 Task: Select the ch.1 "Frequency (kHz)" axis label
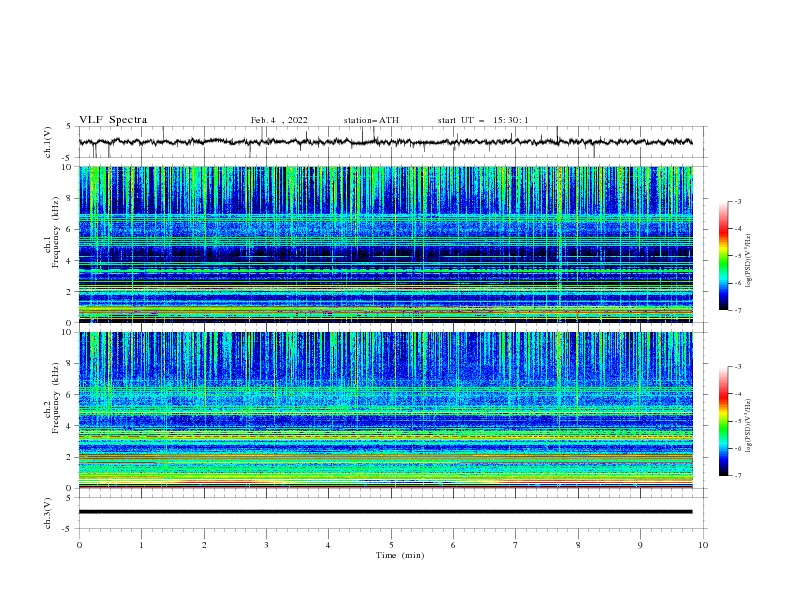(x=56, y=233)
